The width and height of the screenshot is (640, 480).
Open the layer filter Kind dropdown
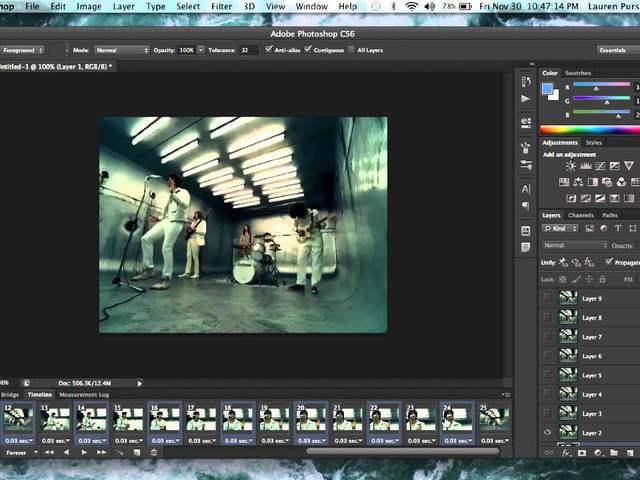tap(560, 229)
